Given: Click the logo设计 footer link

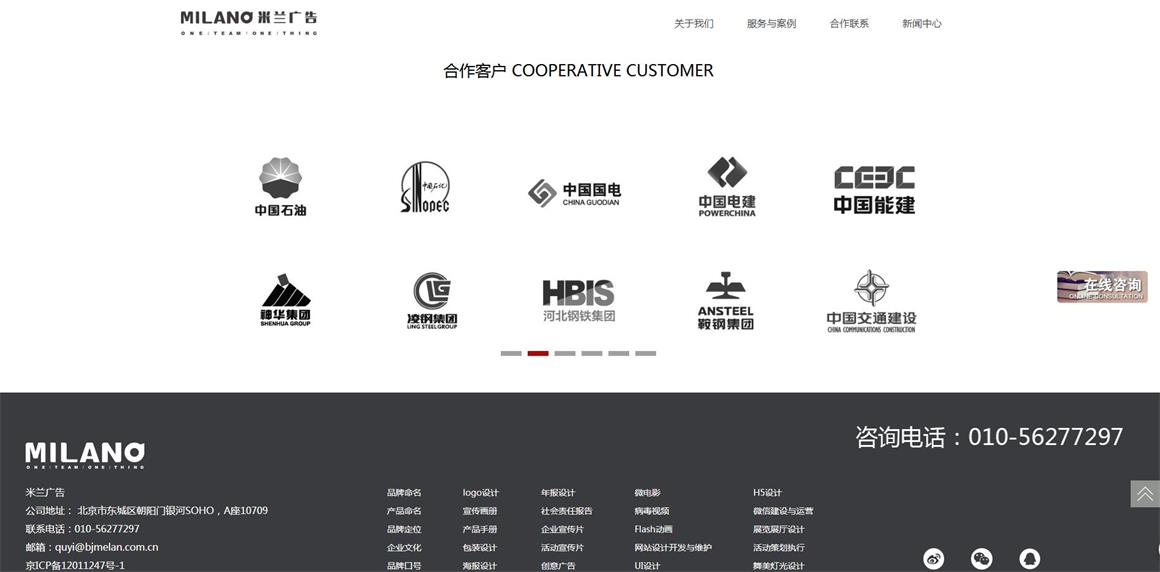Looking at the screenshot, I should 480,492.
